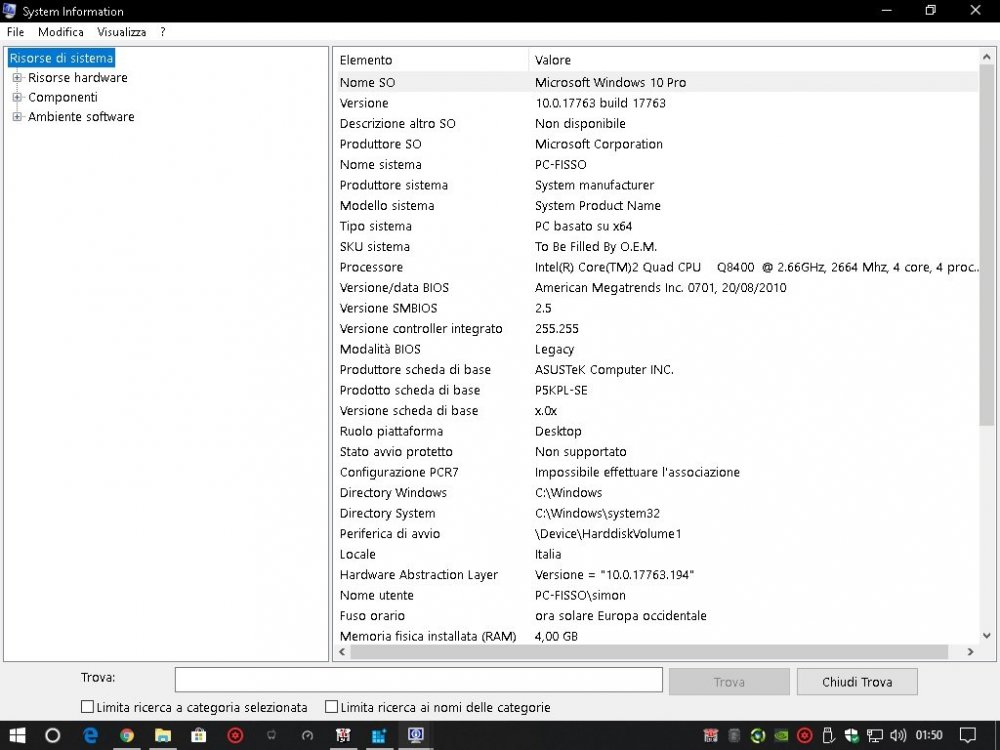
Task: Open the red gear app in taskbar
Action: tap(235, 735)
